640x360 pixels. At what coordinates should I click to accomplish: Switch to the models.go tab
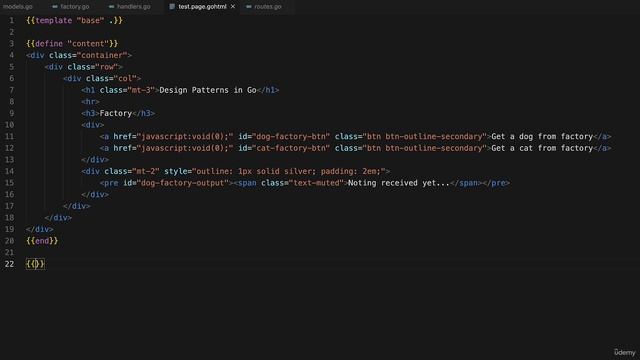click(18, 7)
